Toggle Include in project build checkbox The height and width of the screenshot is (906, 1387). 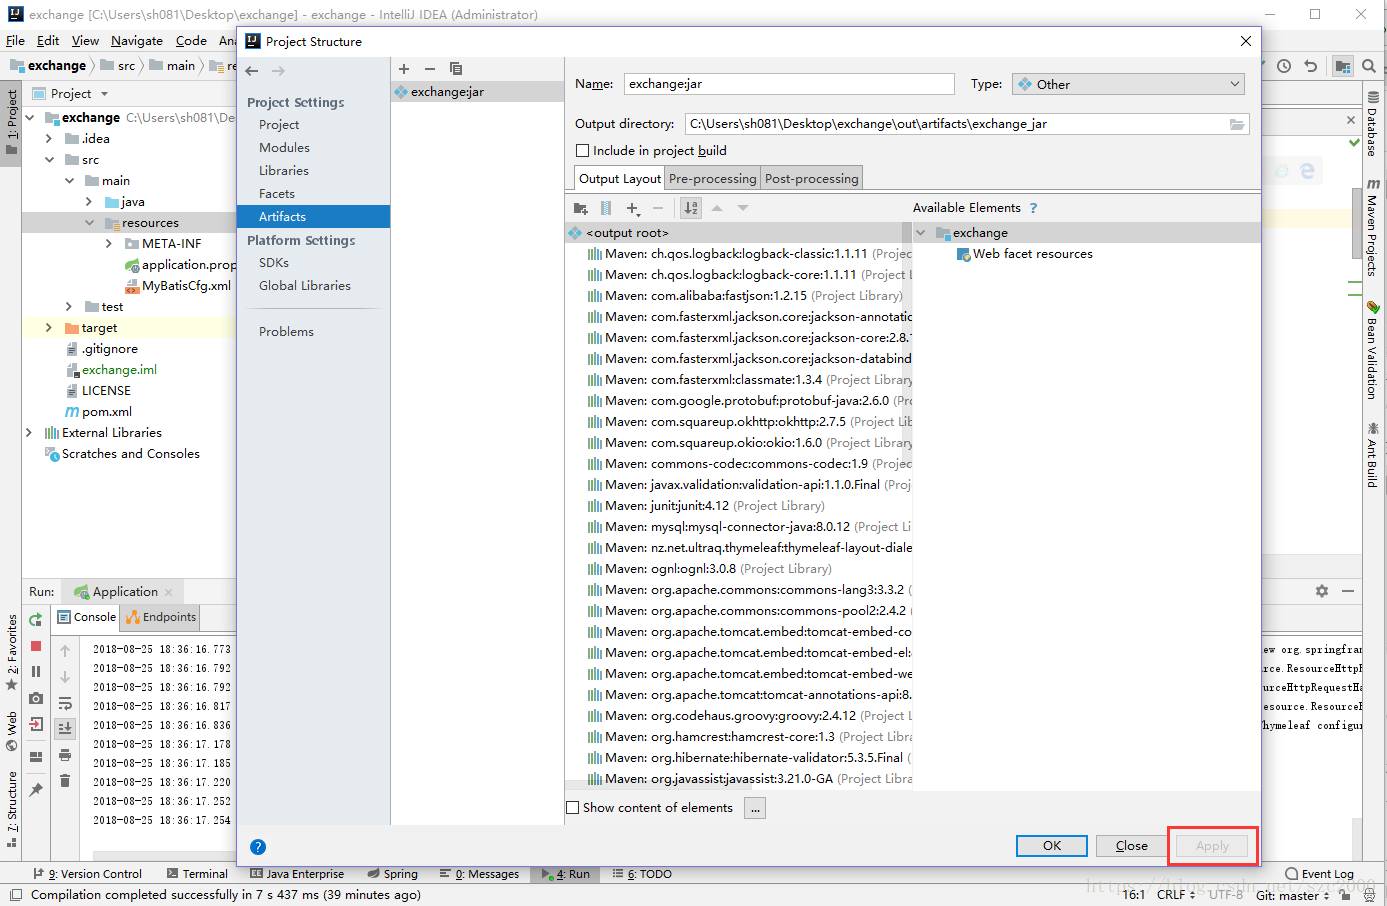(582, 151)
